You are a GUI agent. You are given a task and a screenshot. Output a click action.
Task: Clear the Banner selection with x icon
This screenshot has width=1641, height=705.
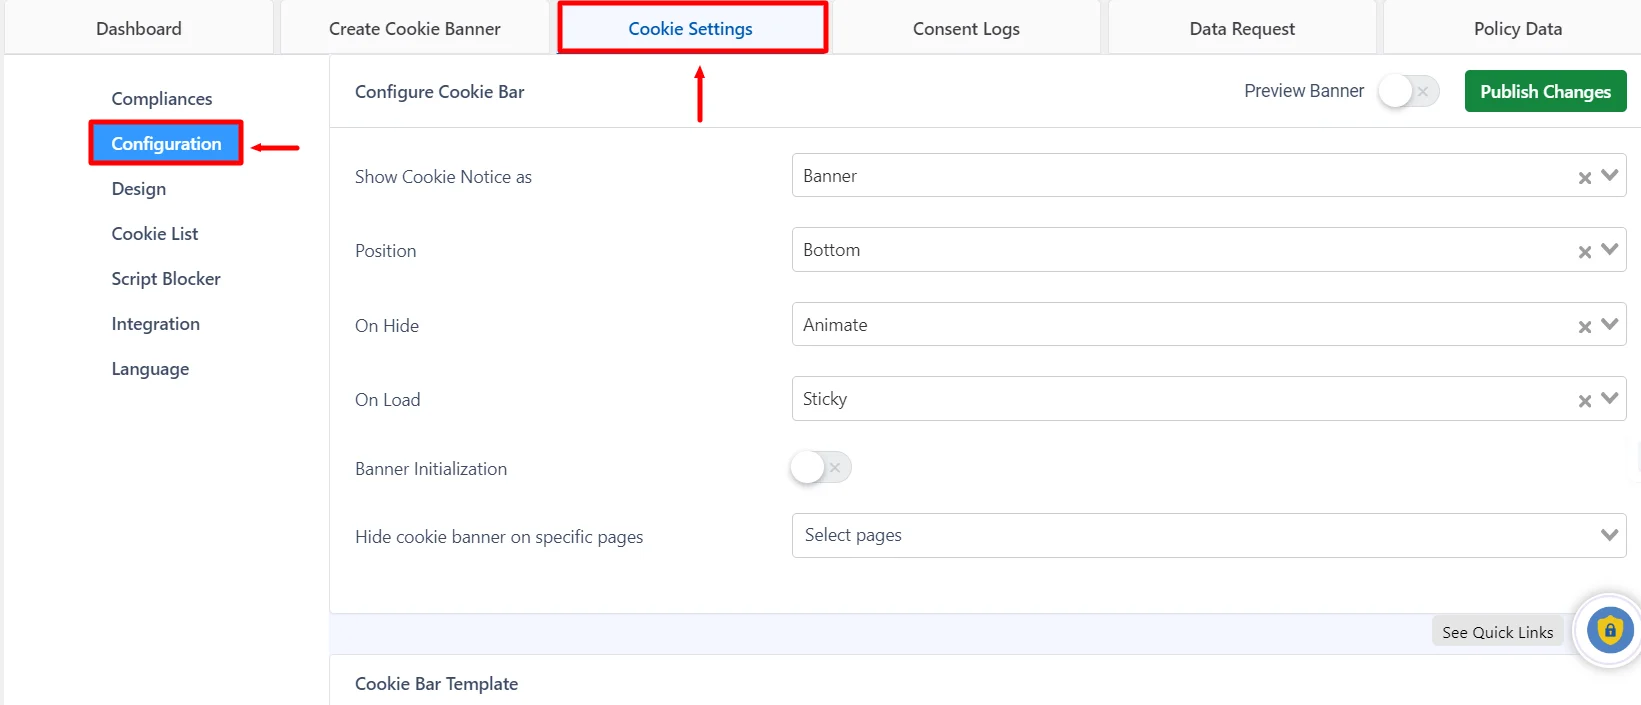coord(1585,178)
